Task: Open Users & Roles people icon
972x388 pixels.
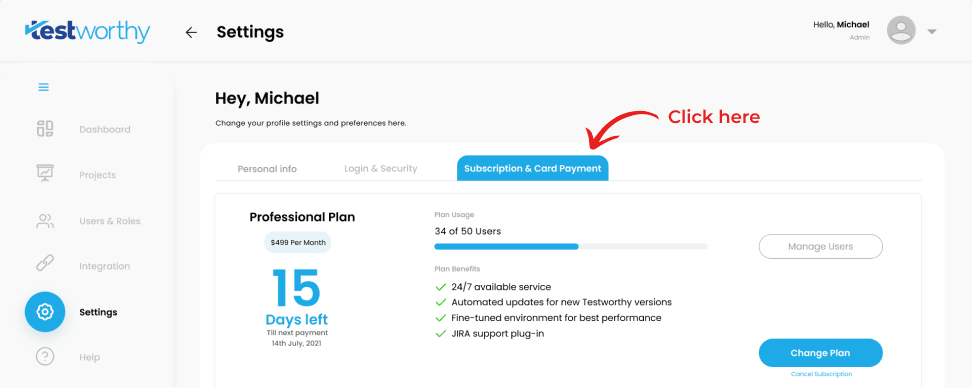Action: pos(45,221)
